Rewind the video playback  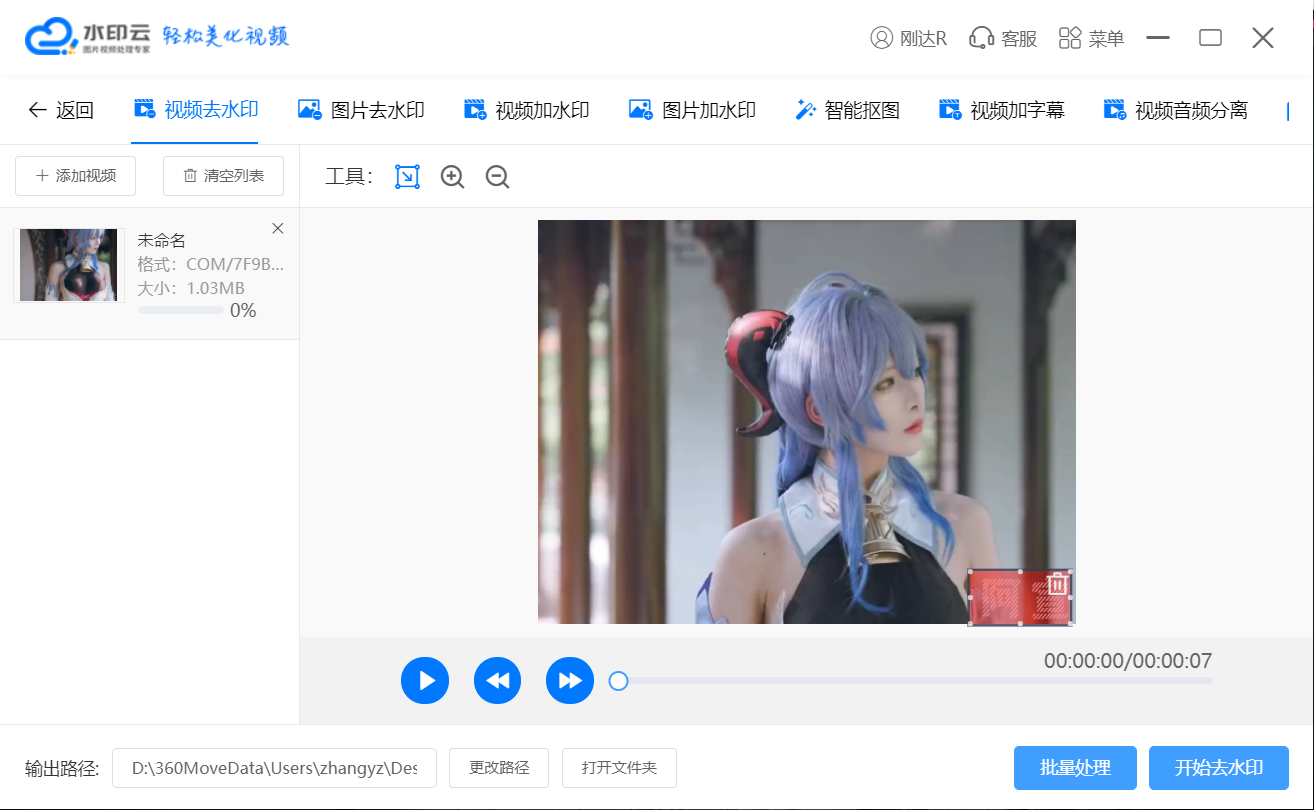497,681
